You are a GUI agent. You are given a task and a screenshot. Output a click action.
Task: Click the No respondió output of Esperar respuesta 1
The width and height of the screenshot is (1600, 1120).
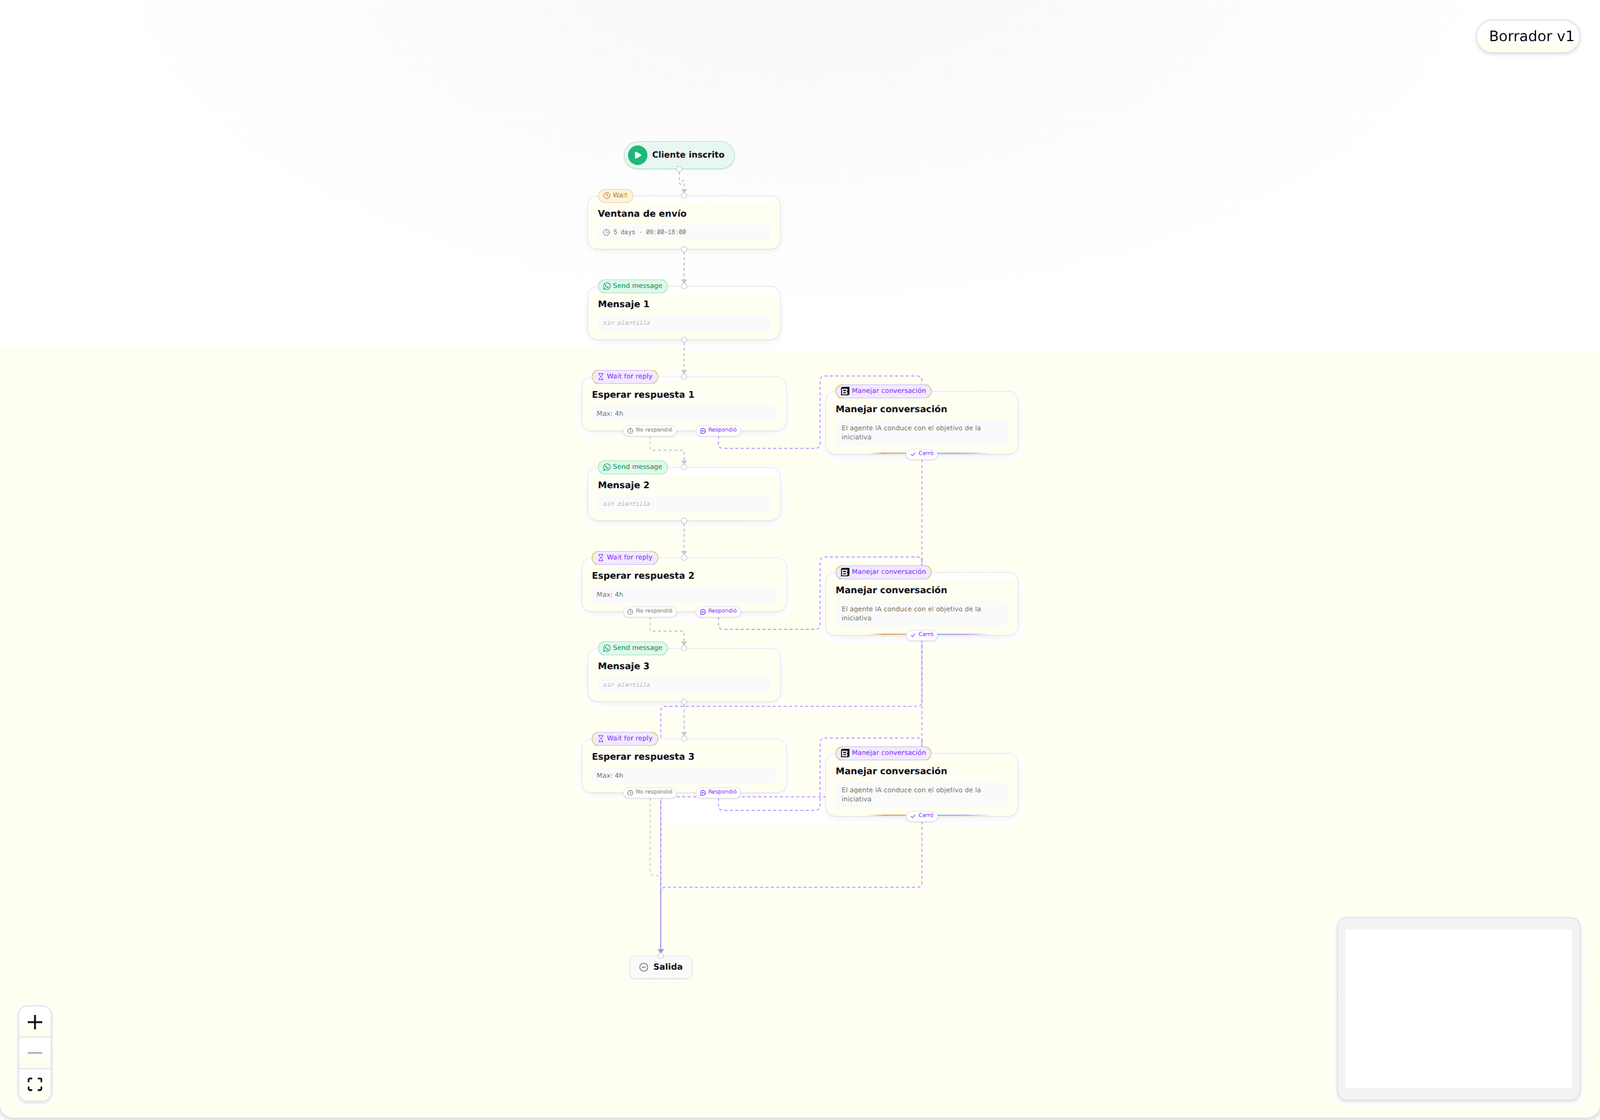650,430
